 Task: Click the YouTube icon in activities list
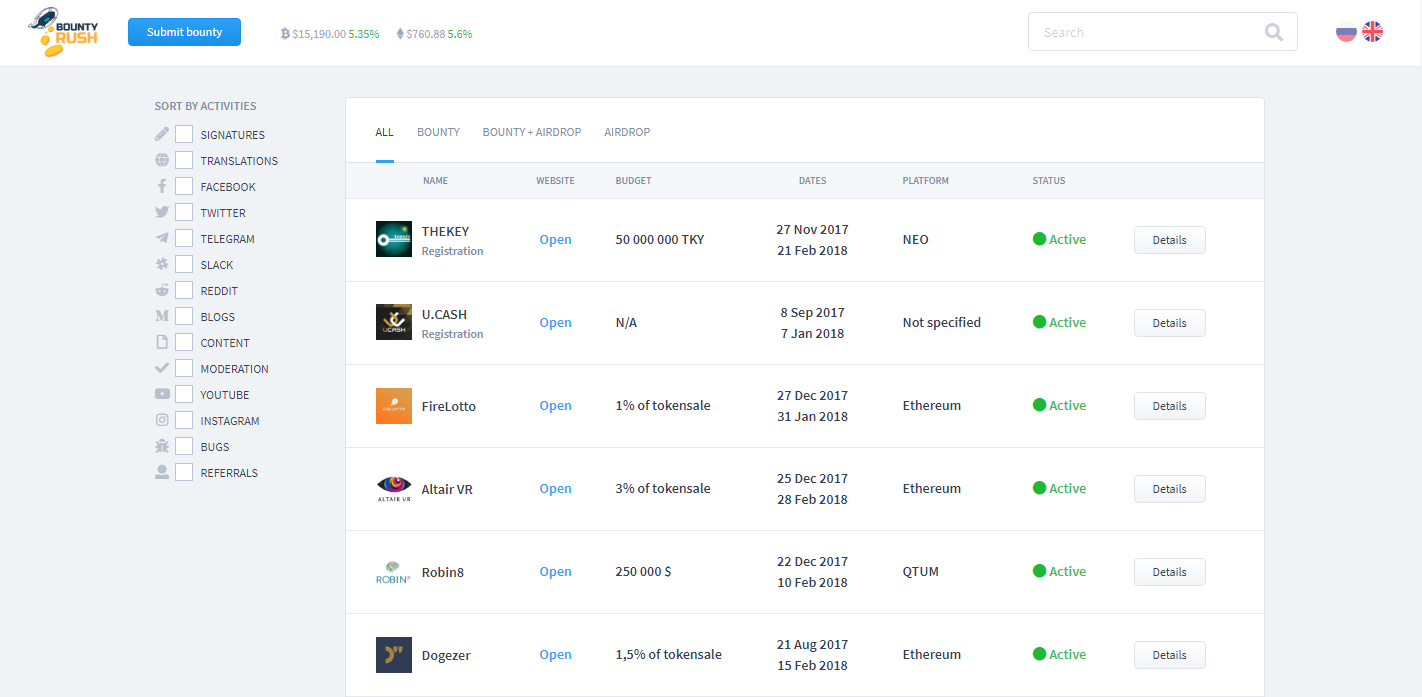[x=161, y=394]
